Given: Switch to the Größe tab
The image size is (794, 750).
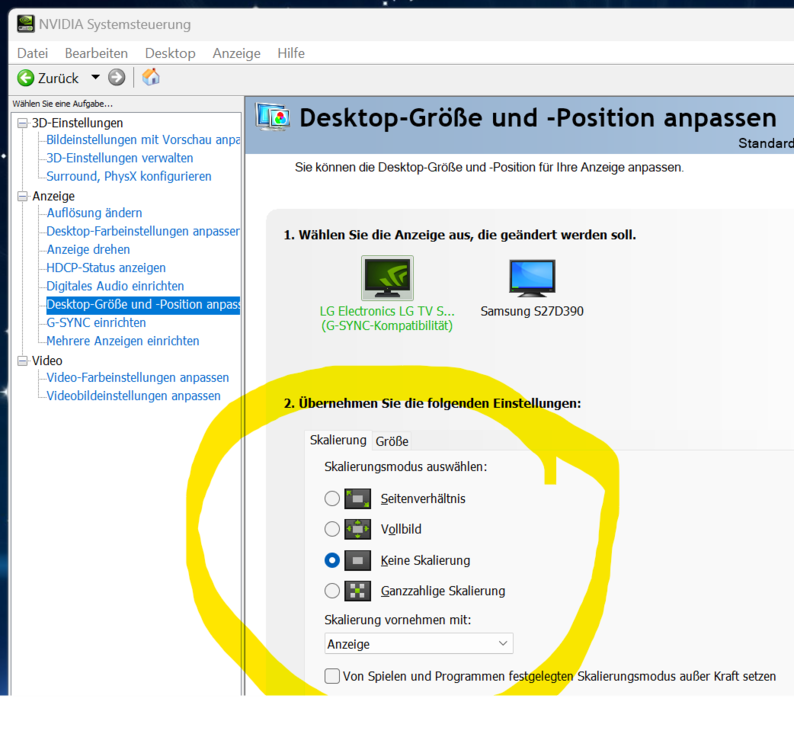Looking at the screenshot, I should click(392, 441).
